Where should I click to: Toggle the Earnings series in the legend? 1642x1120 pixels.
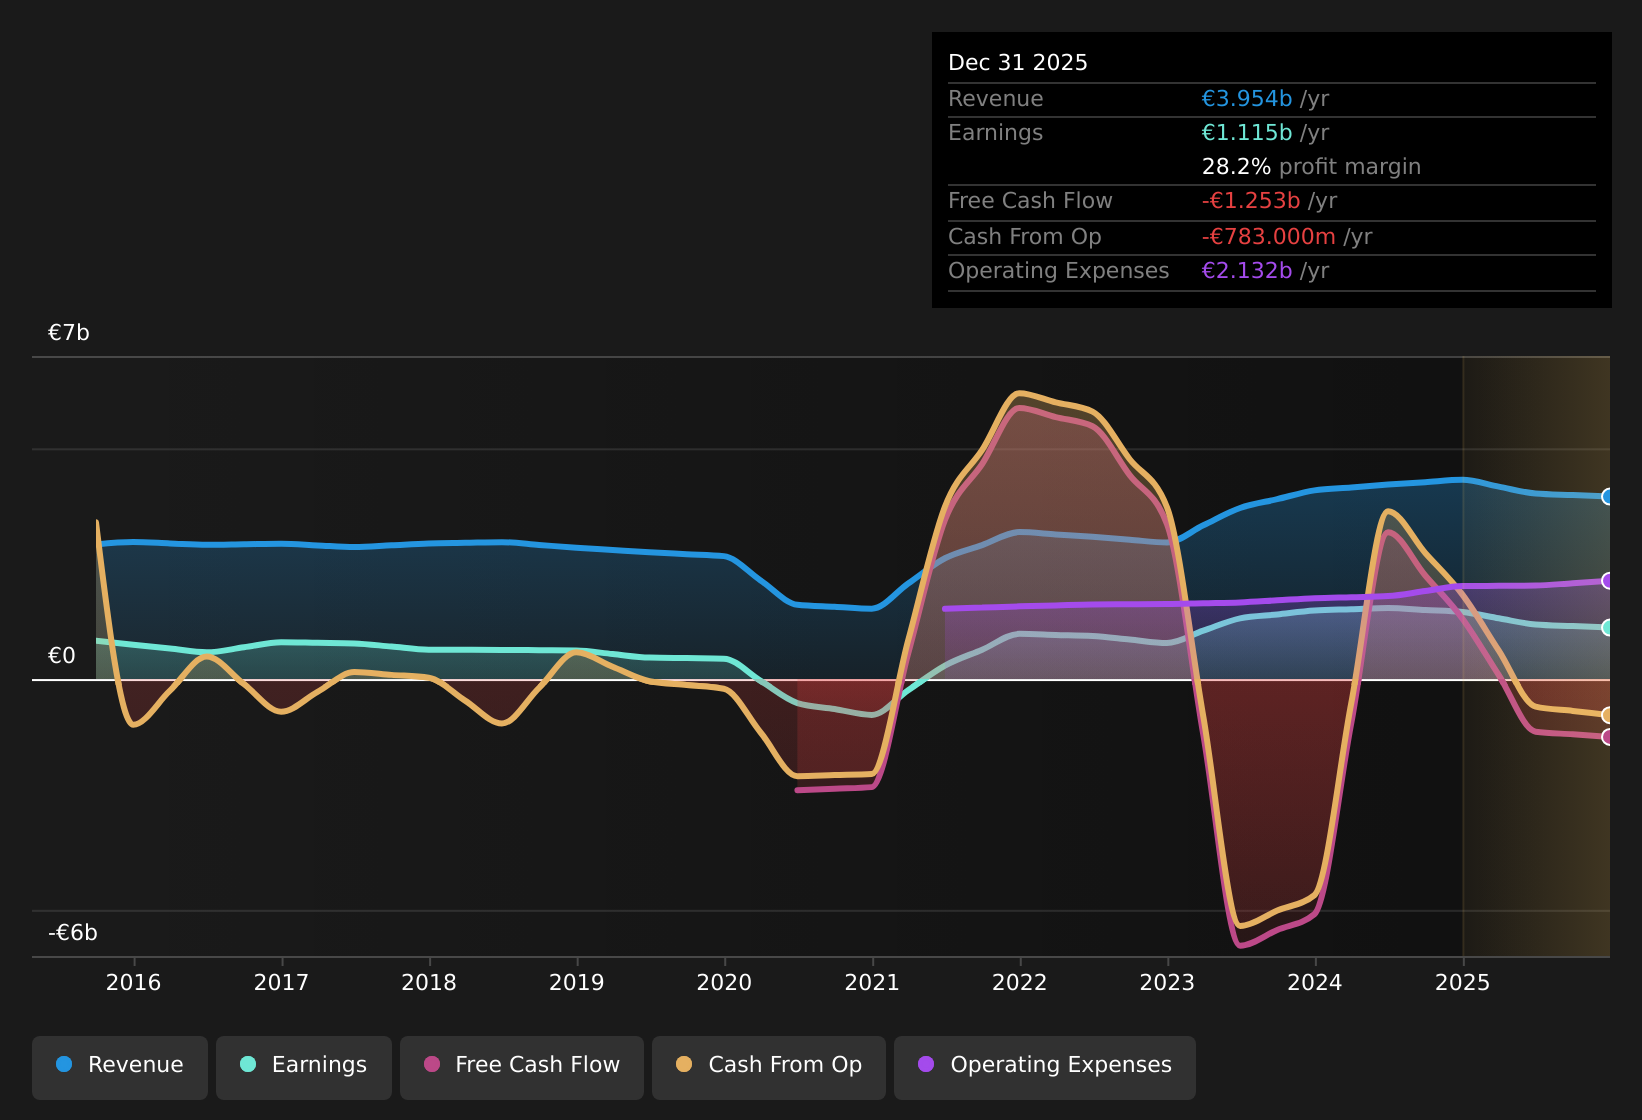pos(304,1068)
